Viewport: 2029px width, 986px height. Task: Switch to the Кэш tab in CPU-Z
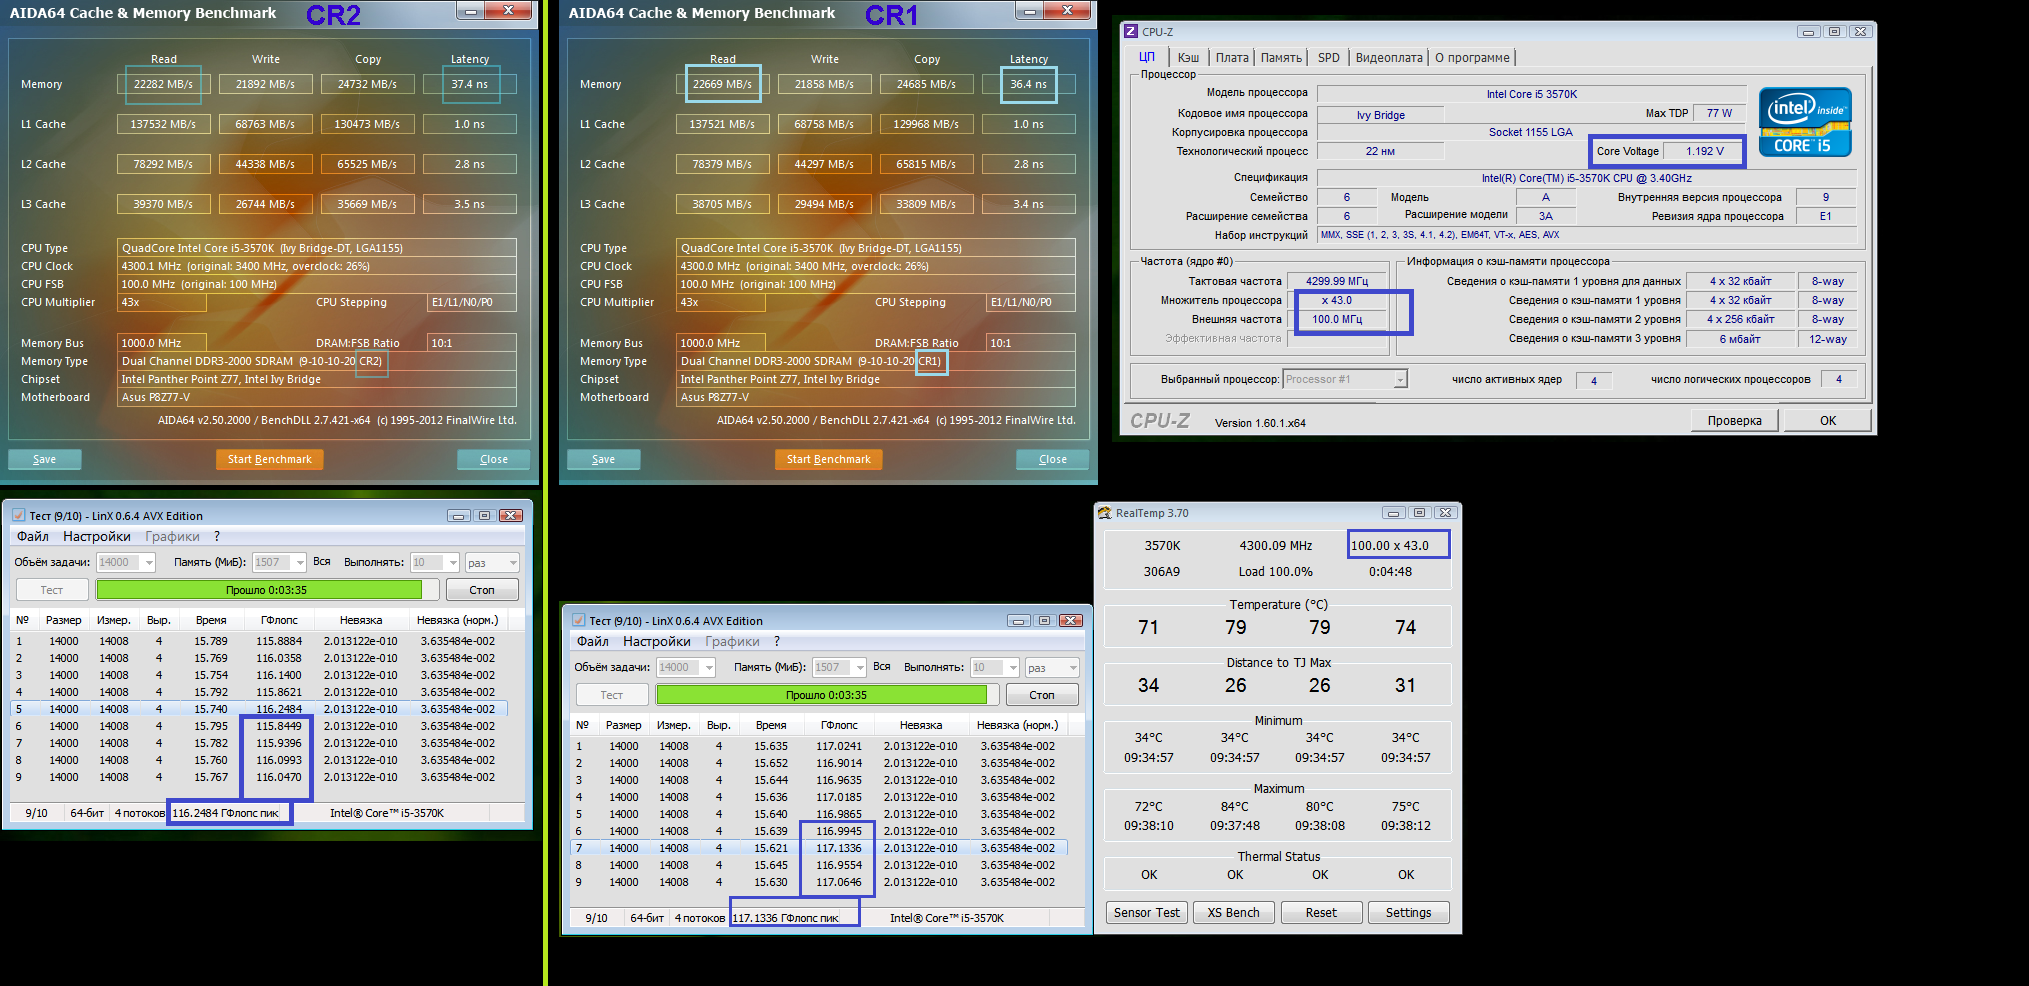coord(1188,58)
